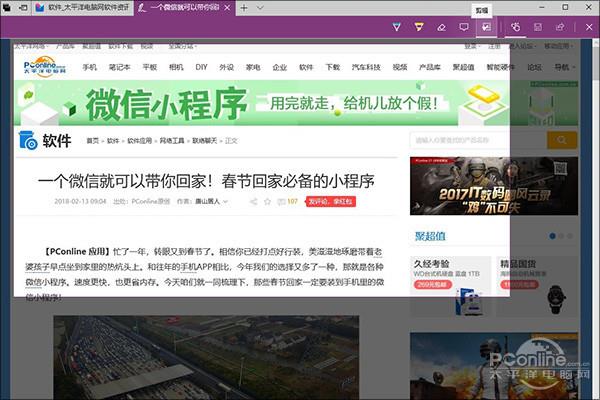Click the article share icon
The width and height of the screenshot is (600, 400).
pos(253,201)
